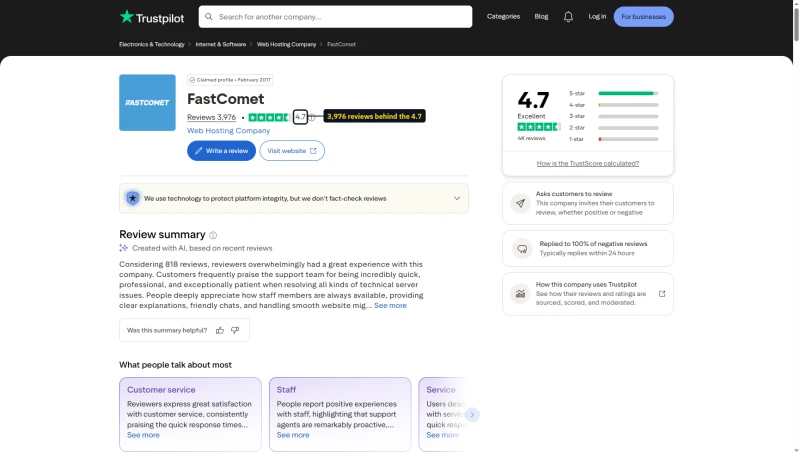Give the summary a thumbs down
This screenshot has width=800, height=455.
(235, 331)
